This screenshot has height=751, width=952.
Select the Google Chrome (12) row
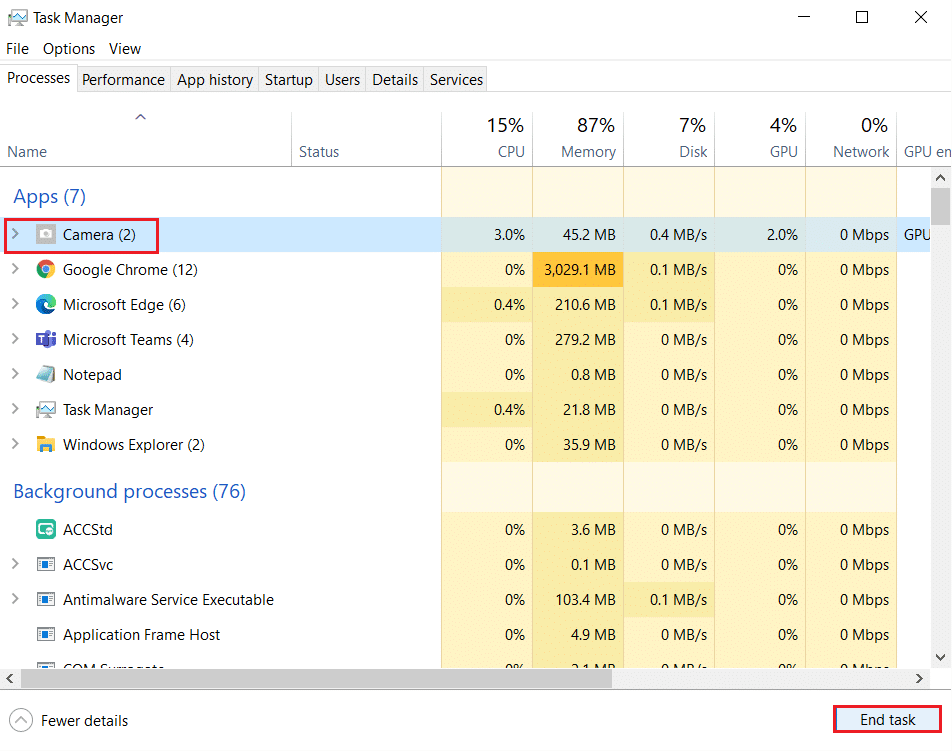point(465,270)
